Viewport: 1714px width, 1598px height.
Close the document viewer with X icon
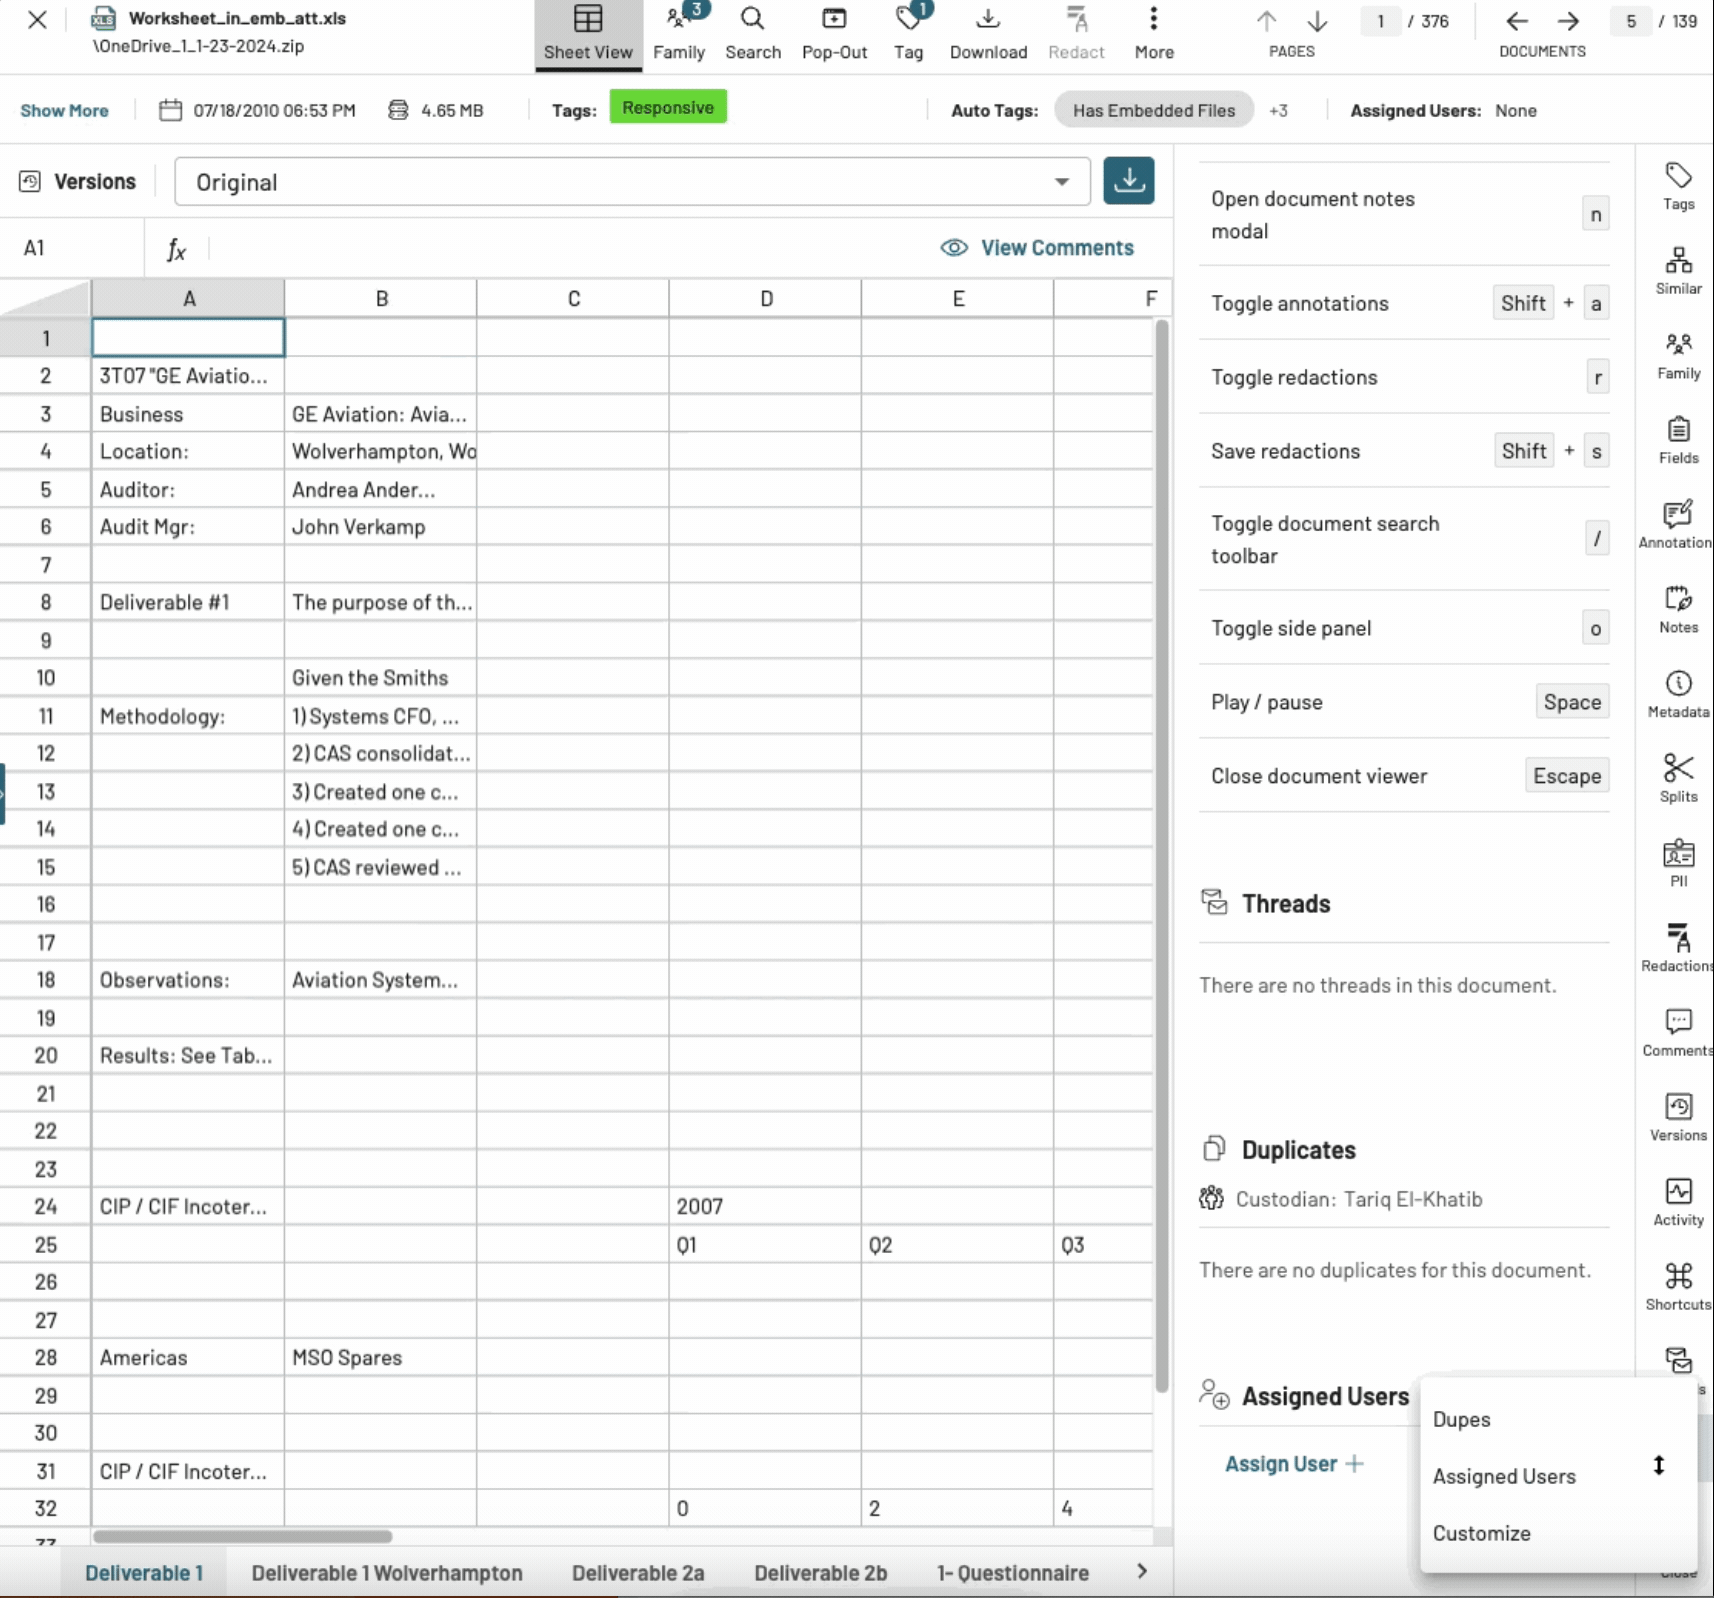pos(37,20)
